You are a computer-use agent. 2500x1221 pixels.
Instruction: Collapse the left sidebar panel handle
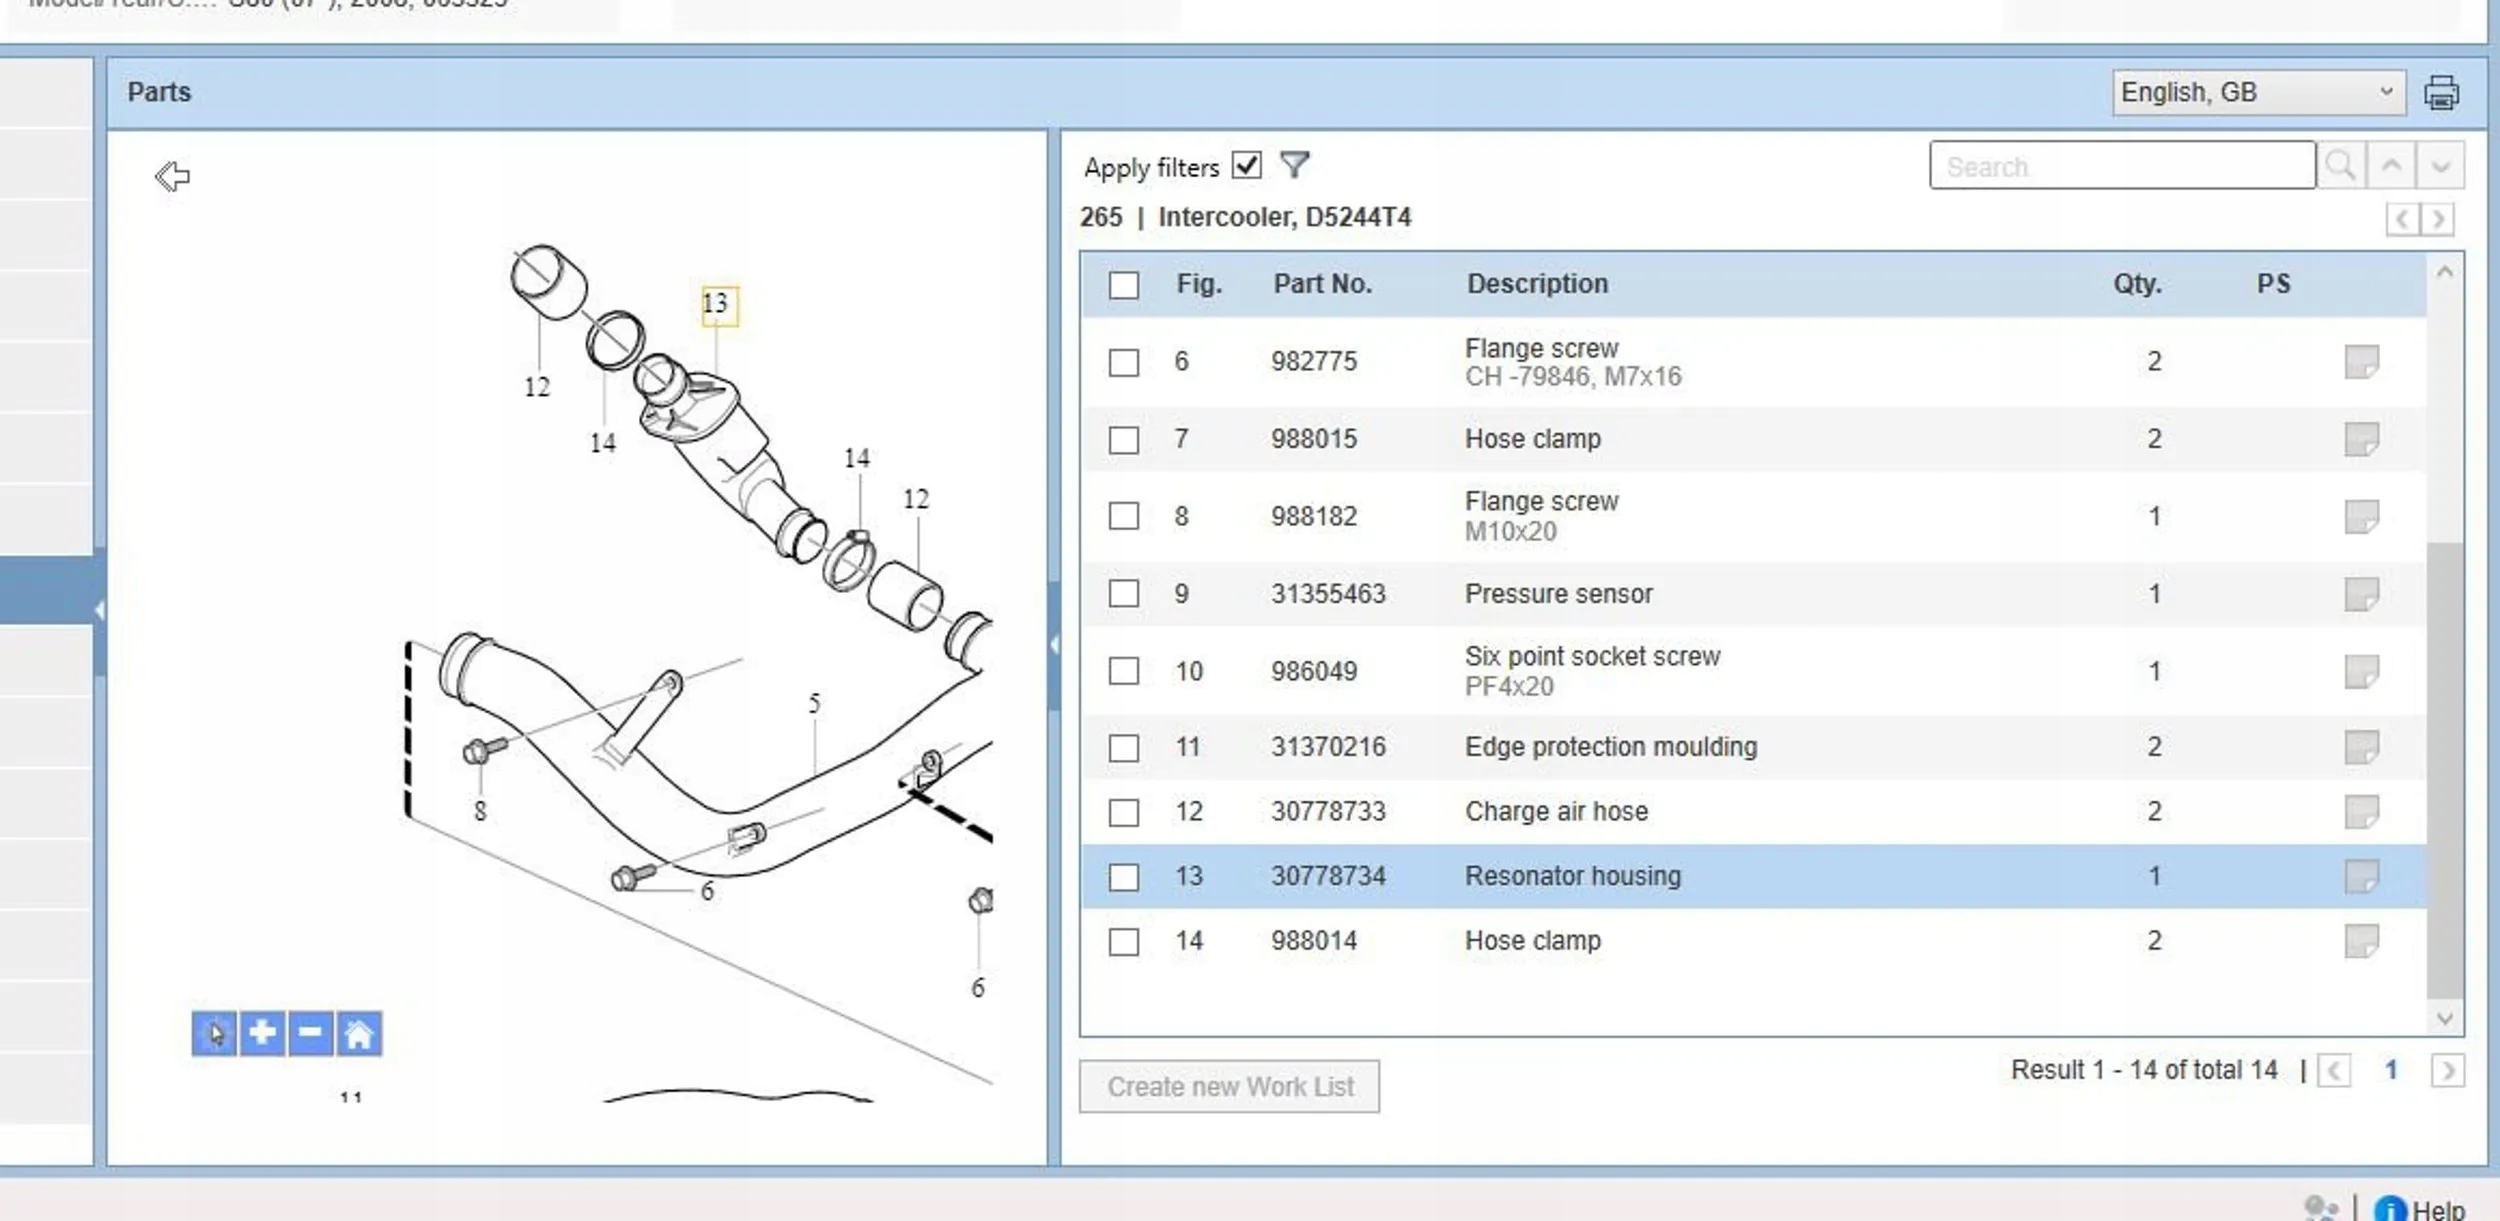99,610
